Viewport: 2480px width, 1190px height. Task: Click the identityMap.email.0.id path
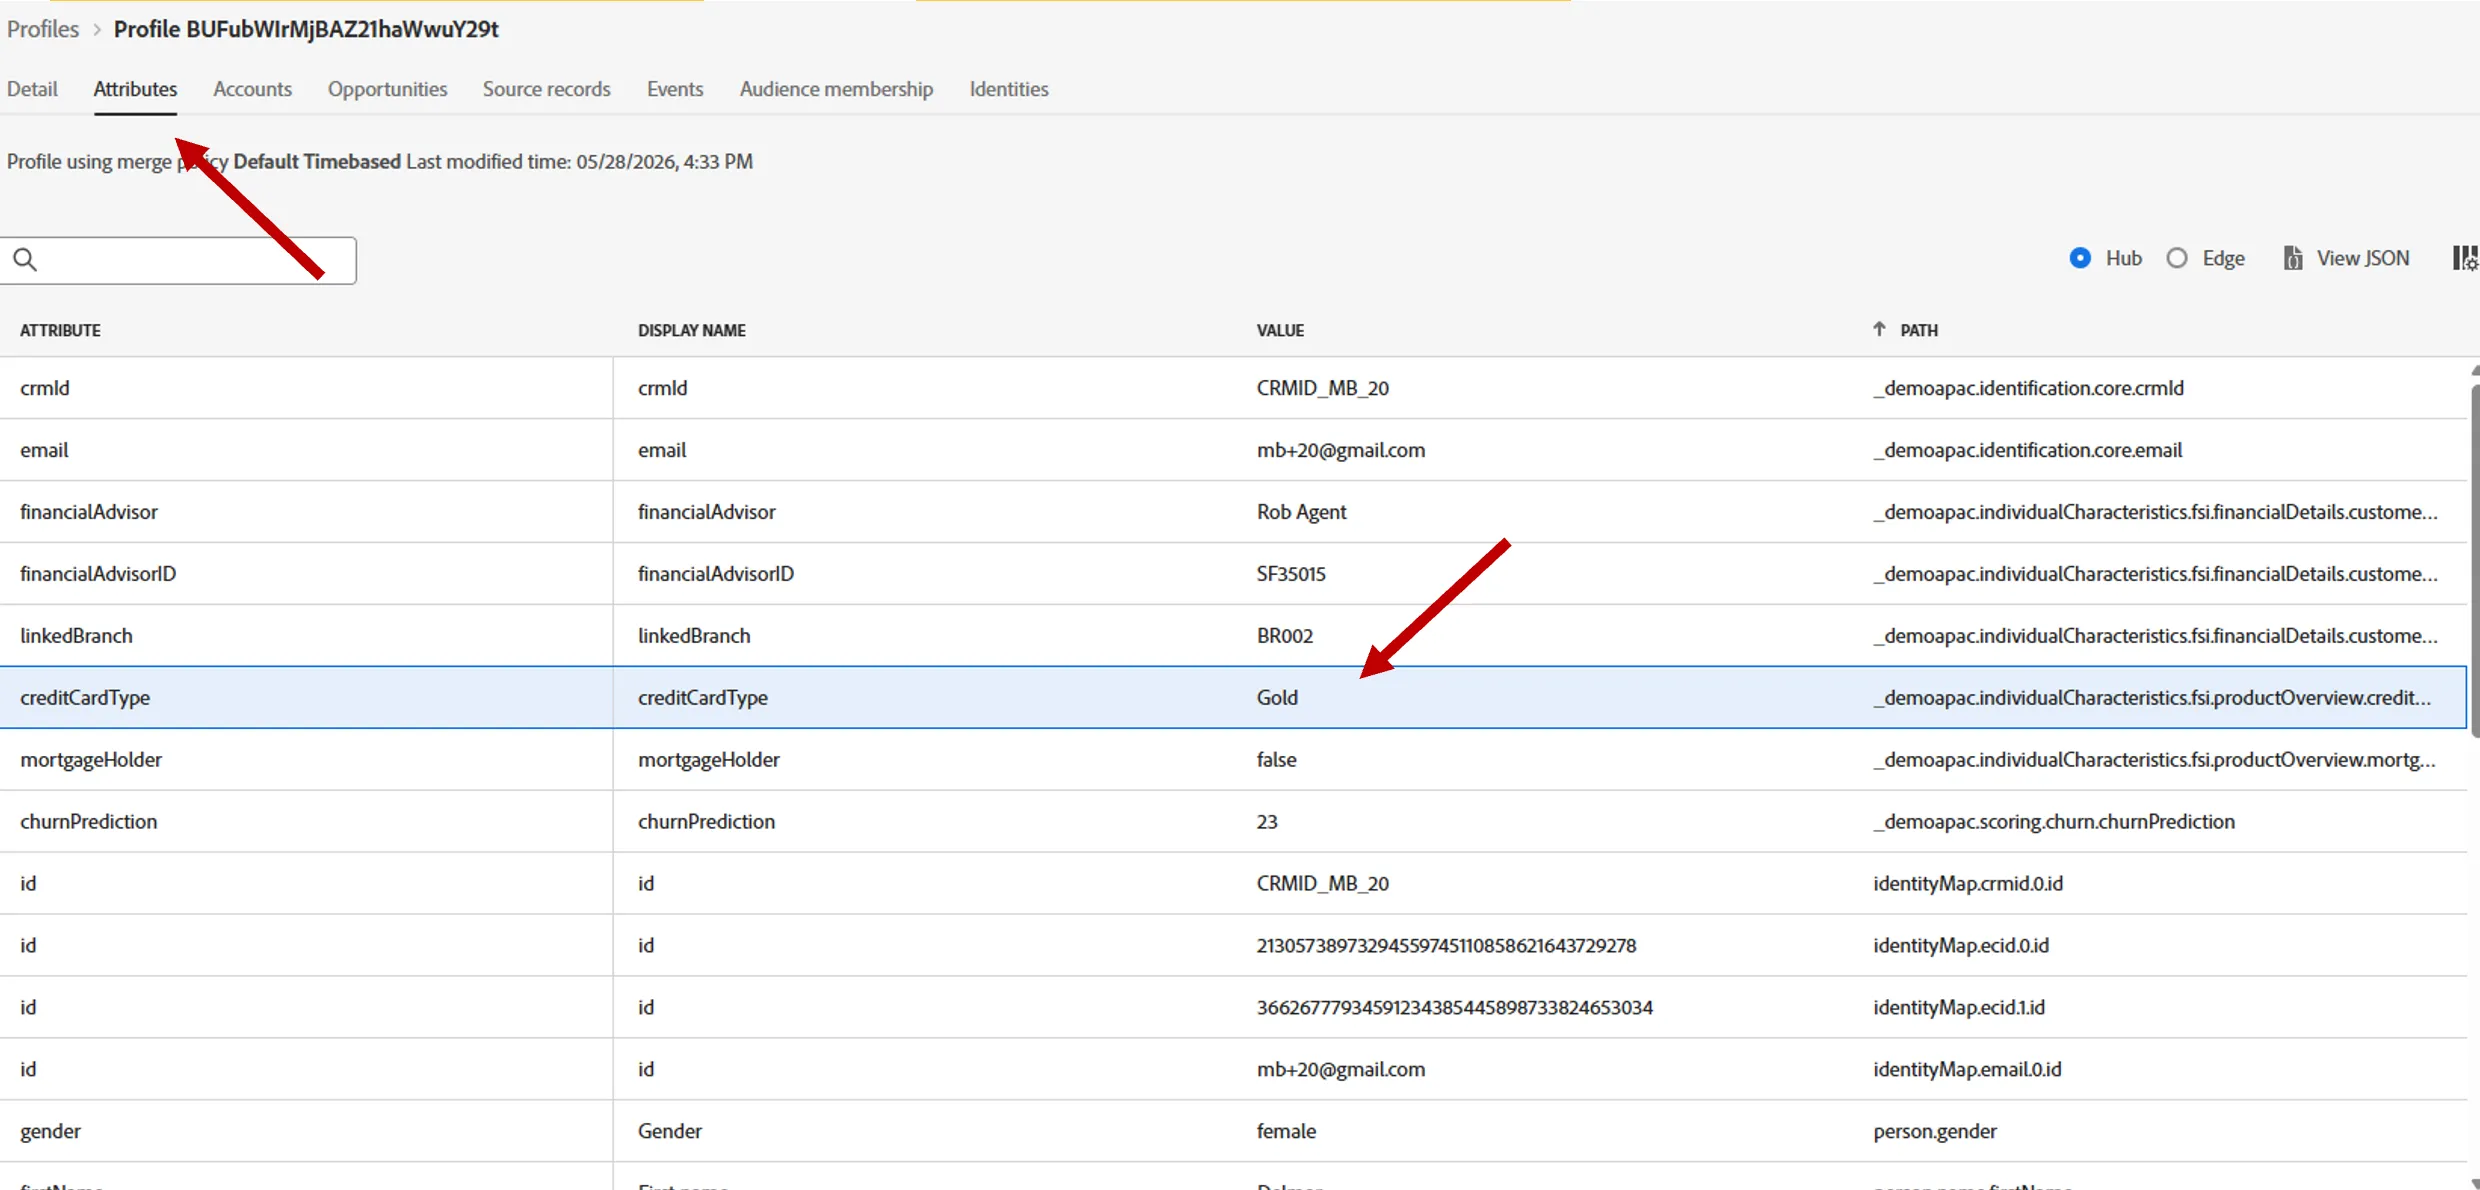(1967, 1070)
